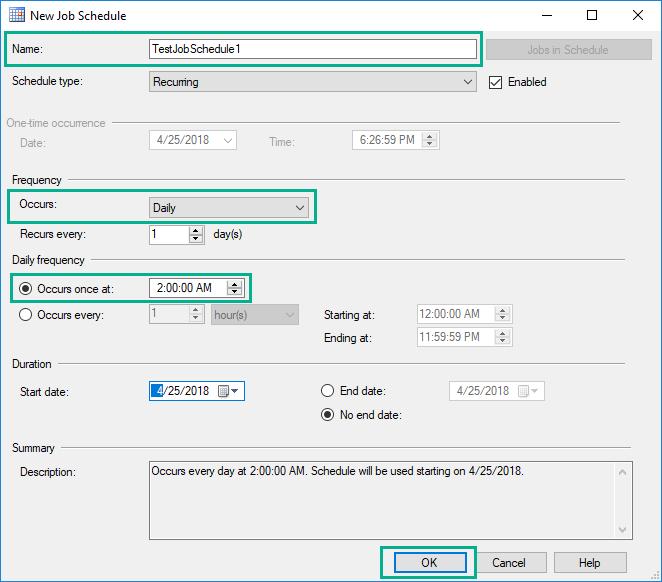
Task: Click inside the Recurs every number field
Action: [167, 235]
